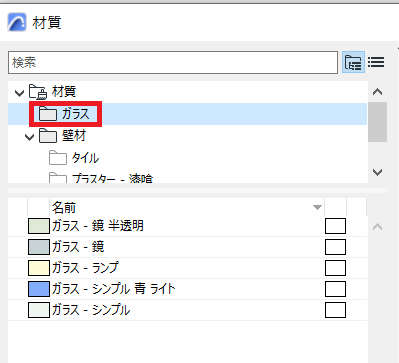Select material ガラス - シンプル 青 ライト
Image resolution: width=399 pixels, height=363 pixels.
tap(187, 289)
